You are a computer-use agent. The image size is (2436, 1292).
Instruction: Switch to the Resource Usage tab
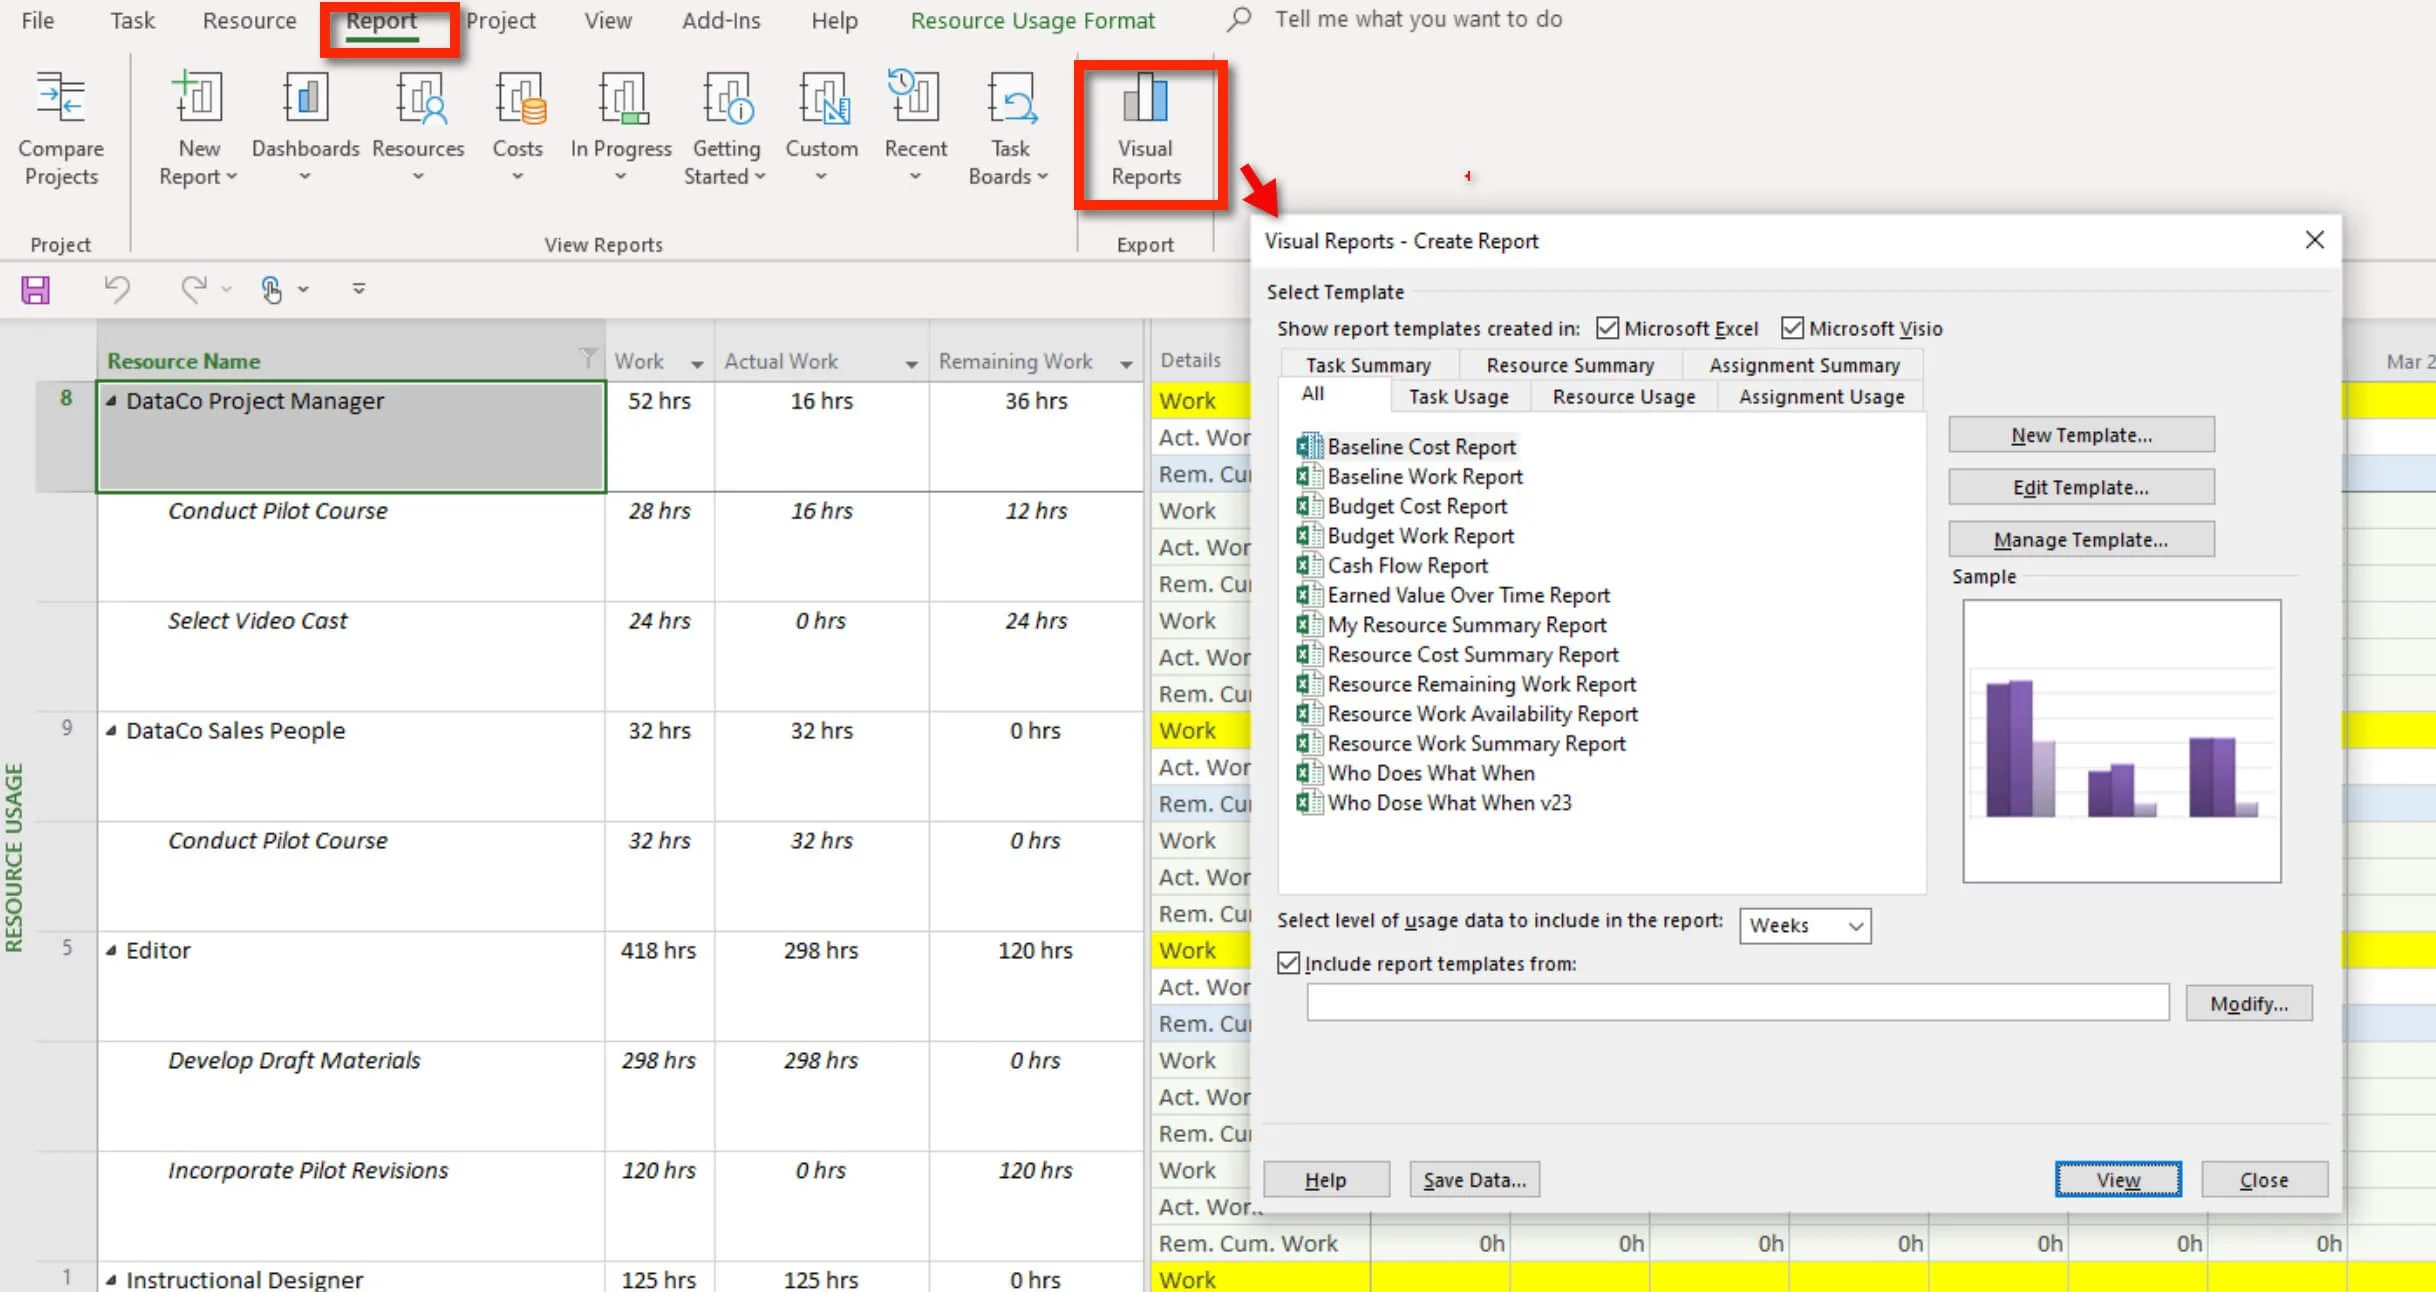[x=1624, y=397]
